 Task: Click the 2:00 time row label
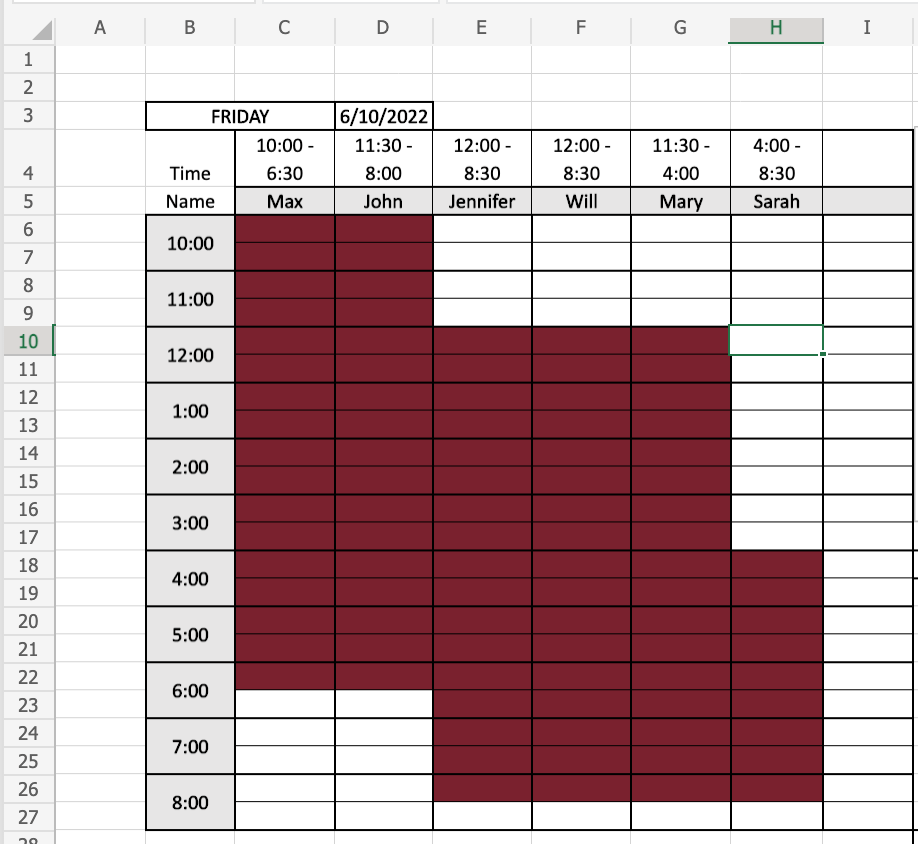[x=190, y=466]
